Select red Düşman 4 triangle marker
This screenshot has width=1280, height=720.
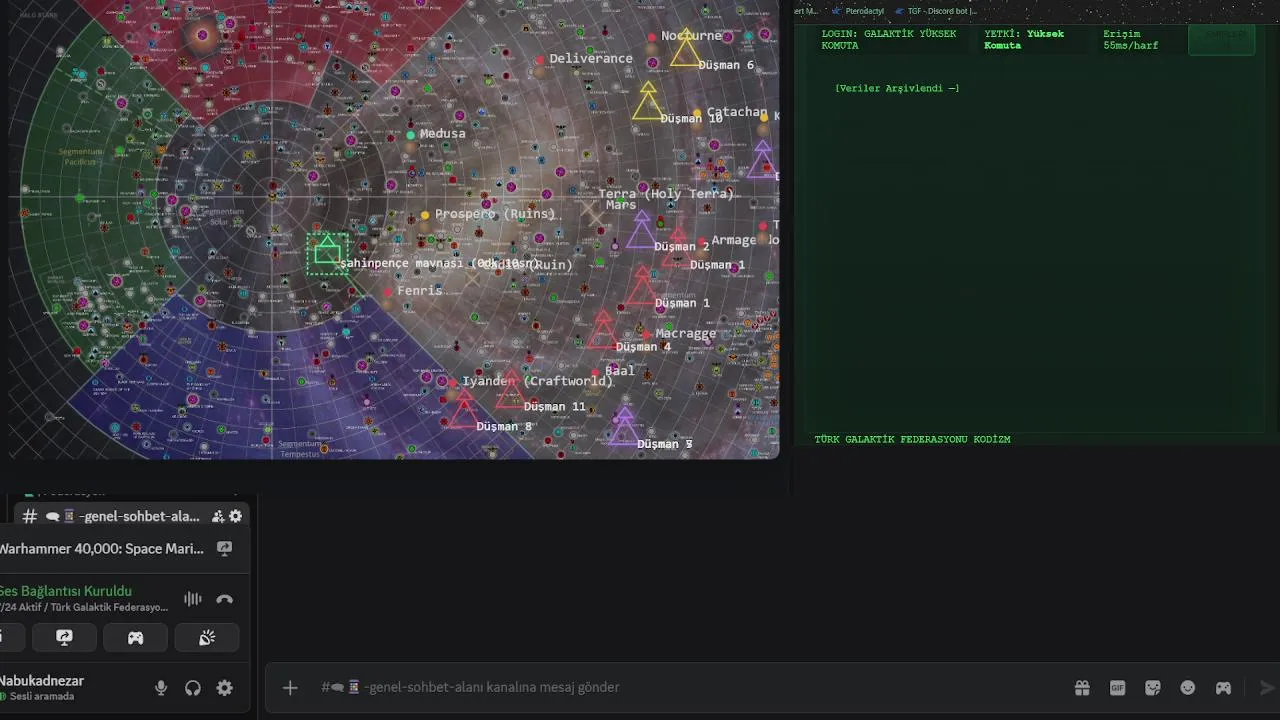(x=603, y=331)
